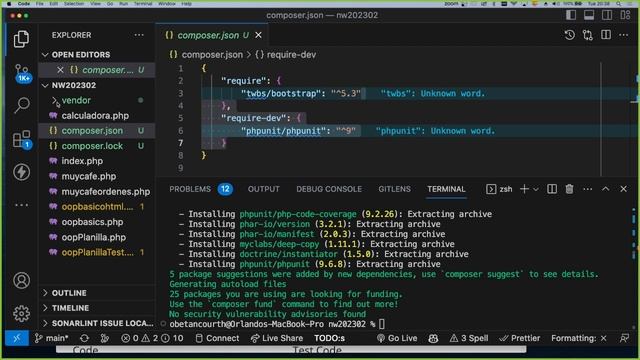This screenshot has width=640, height=360.
Task: Toggle the bottom panel layout icon
Action: coord(589,15)
